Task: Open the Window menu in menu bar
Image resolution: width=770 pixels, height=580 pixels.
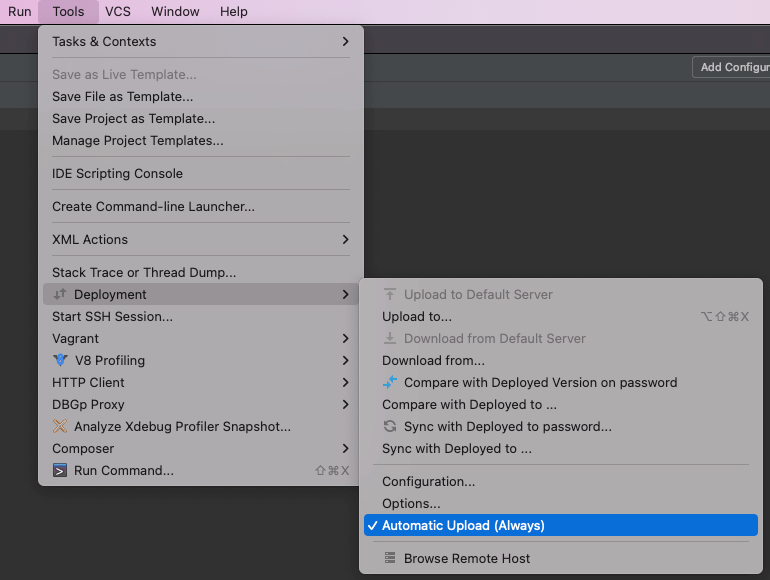Action: (x=175, y=12)
